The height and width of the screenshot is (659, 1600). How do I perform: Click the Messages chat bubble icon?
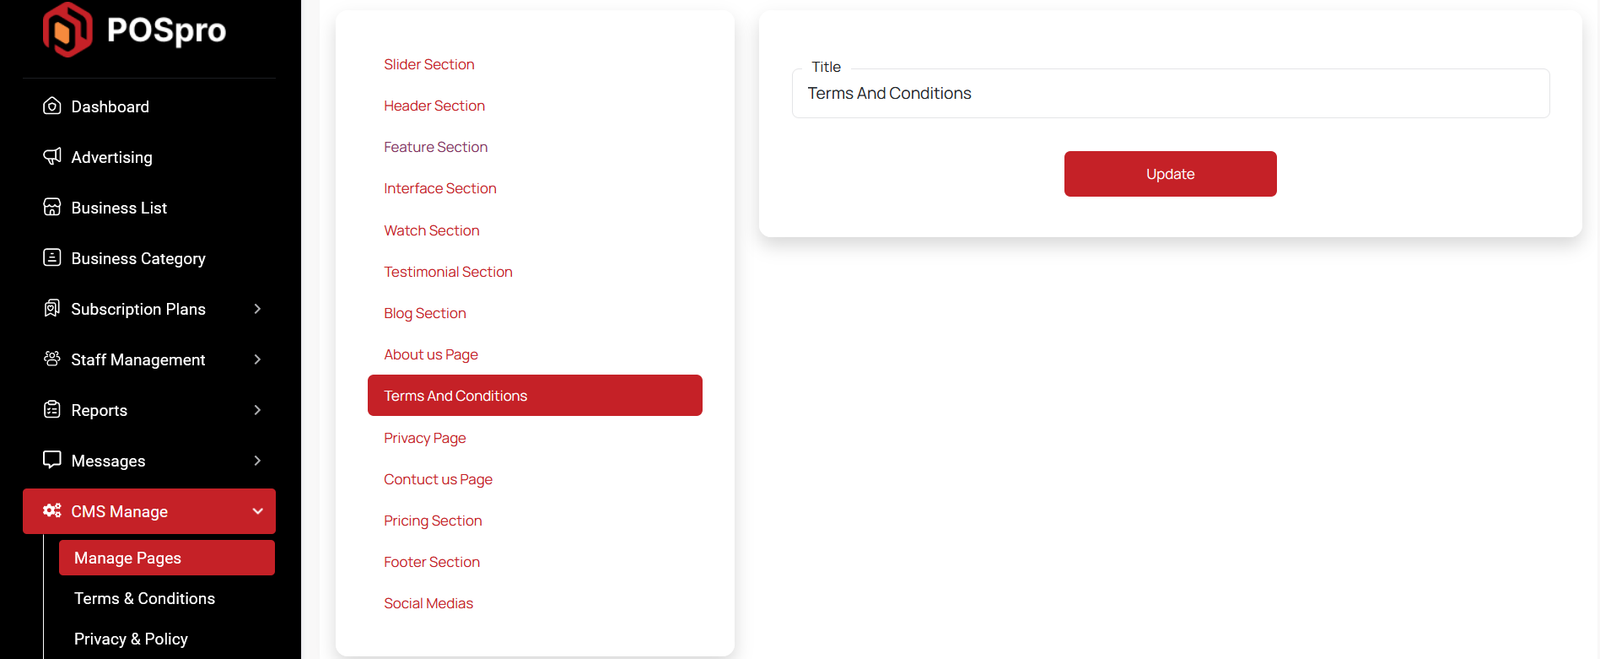click(x=52, y=460)
